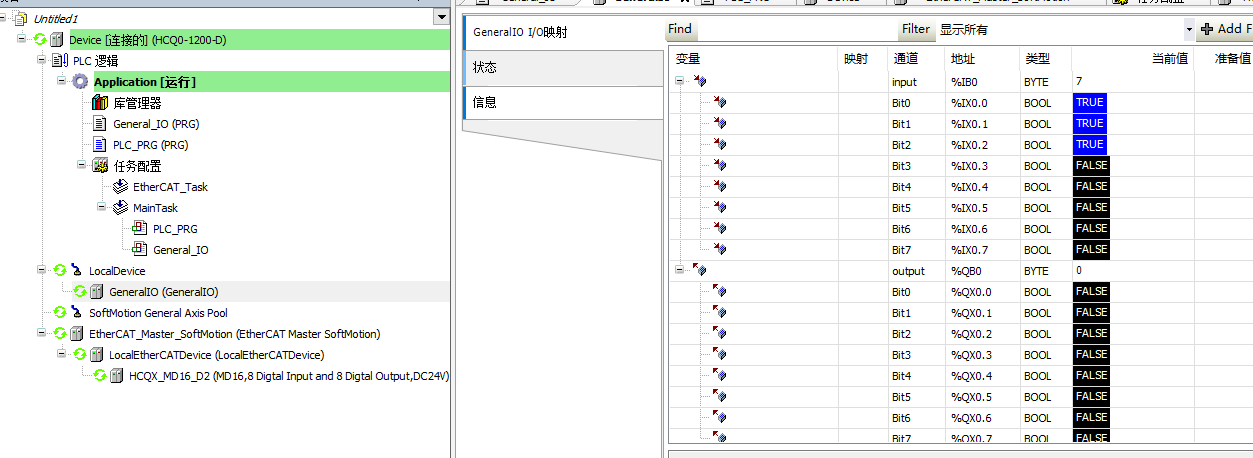Screen dimensions: 1253x458
Task: Click the FALSE value of input Bit3
Action: point(1090,166)
